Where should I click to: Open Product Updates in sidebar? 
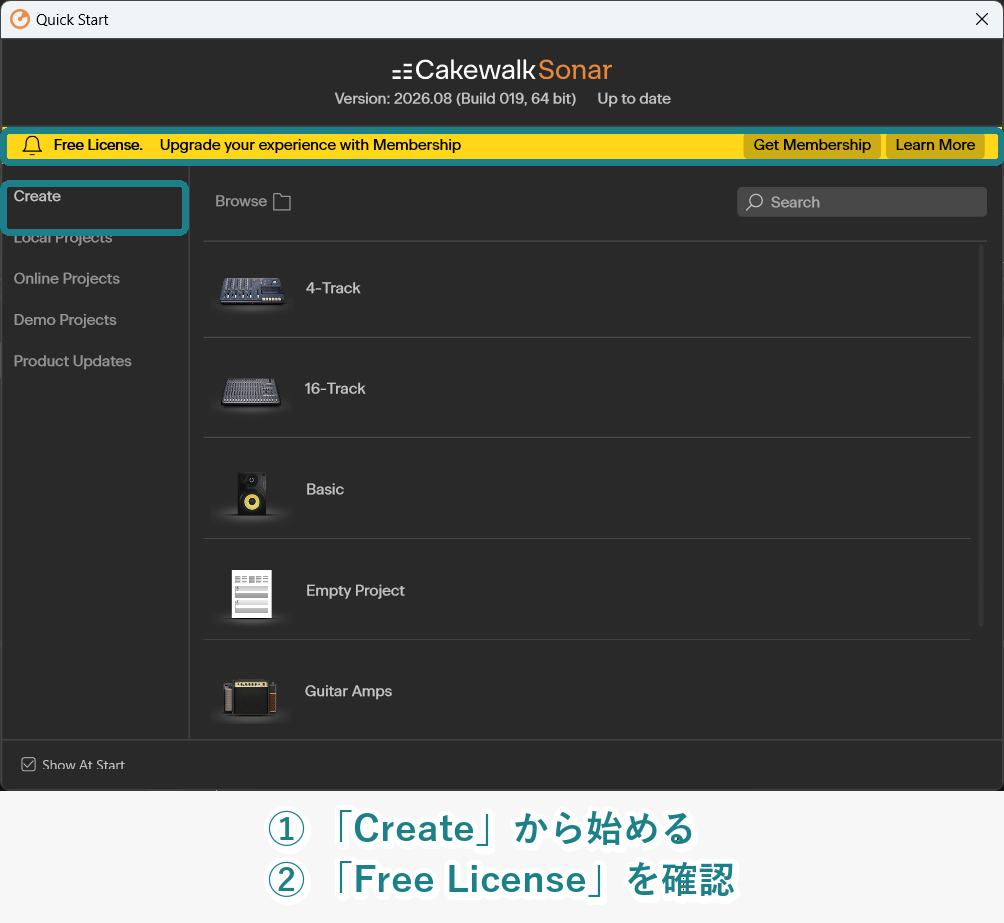(72, 361)
